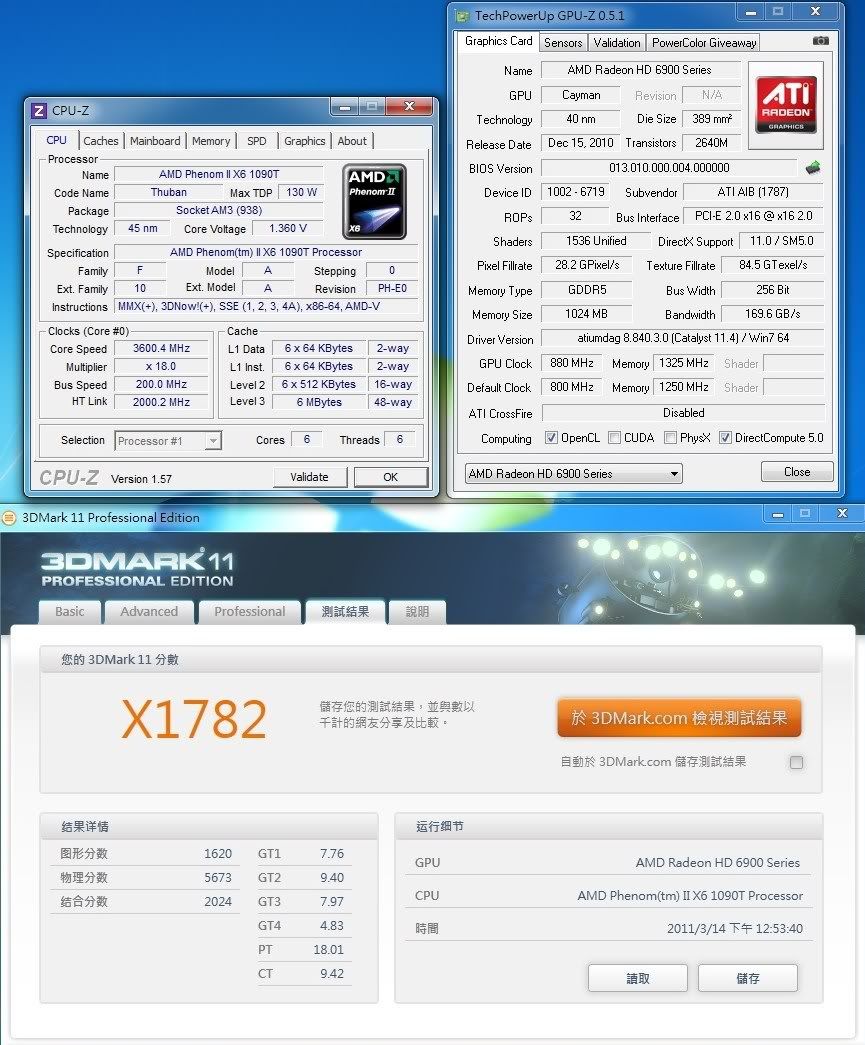Switch to the Advanced tab in 3DMark 11

click(x=149, y=612)
